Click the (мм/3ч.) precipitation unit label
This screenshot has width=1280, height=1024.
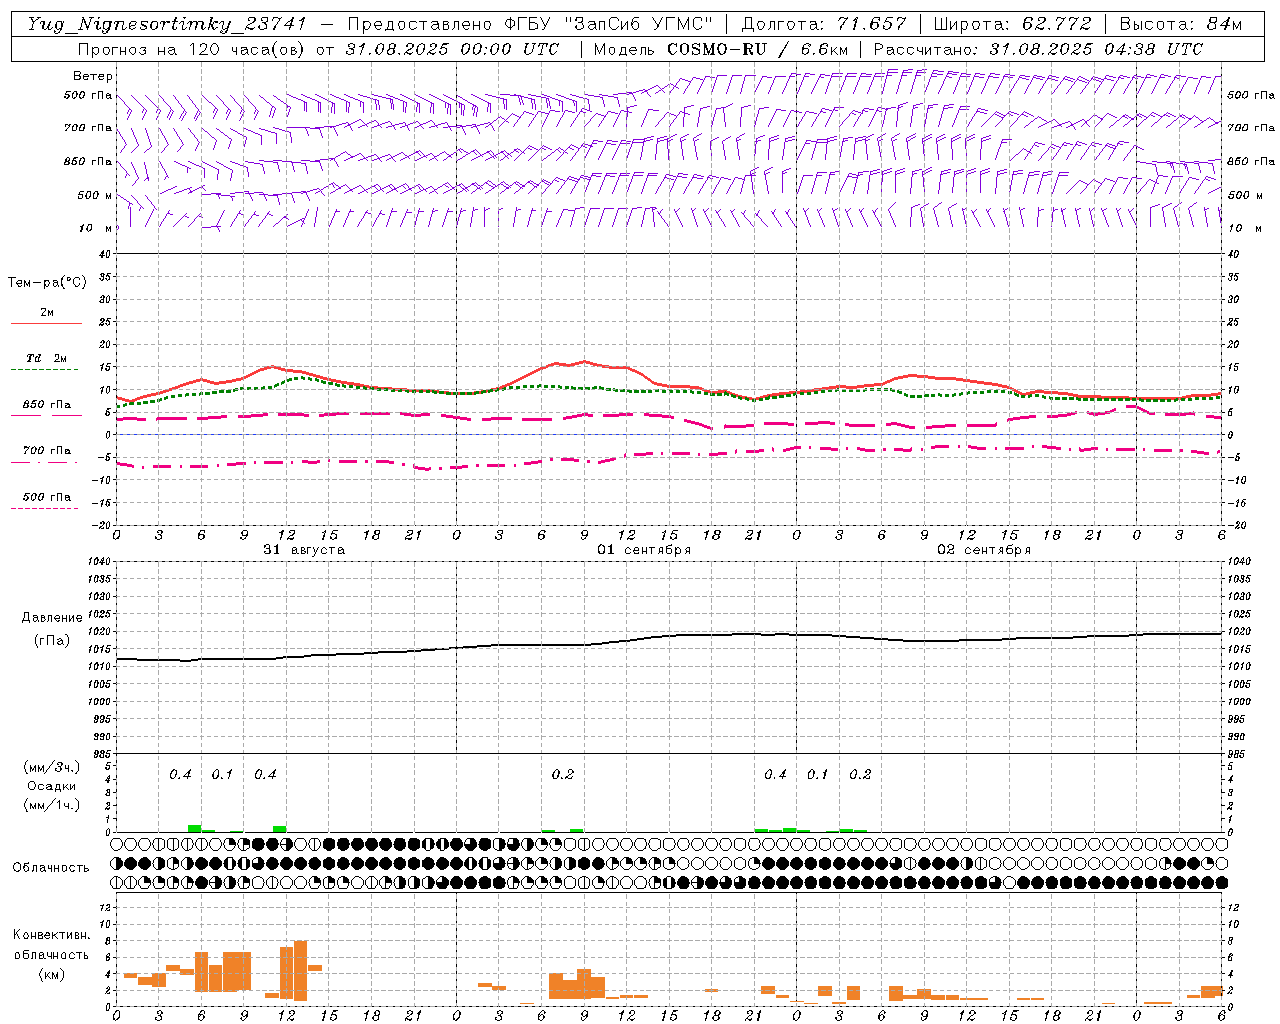(x=51, y=767)
